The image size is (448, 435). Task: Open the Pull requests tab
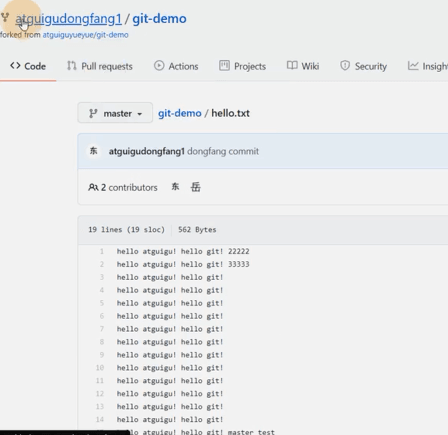100,66
